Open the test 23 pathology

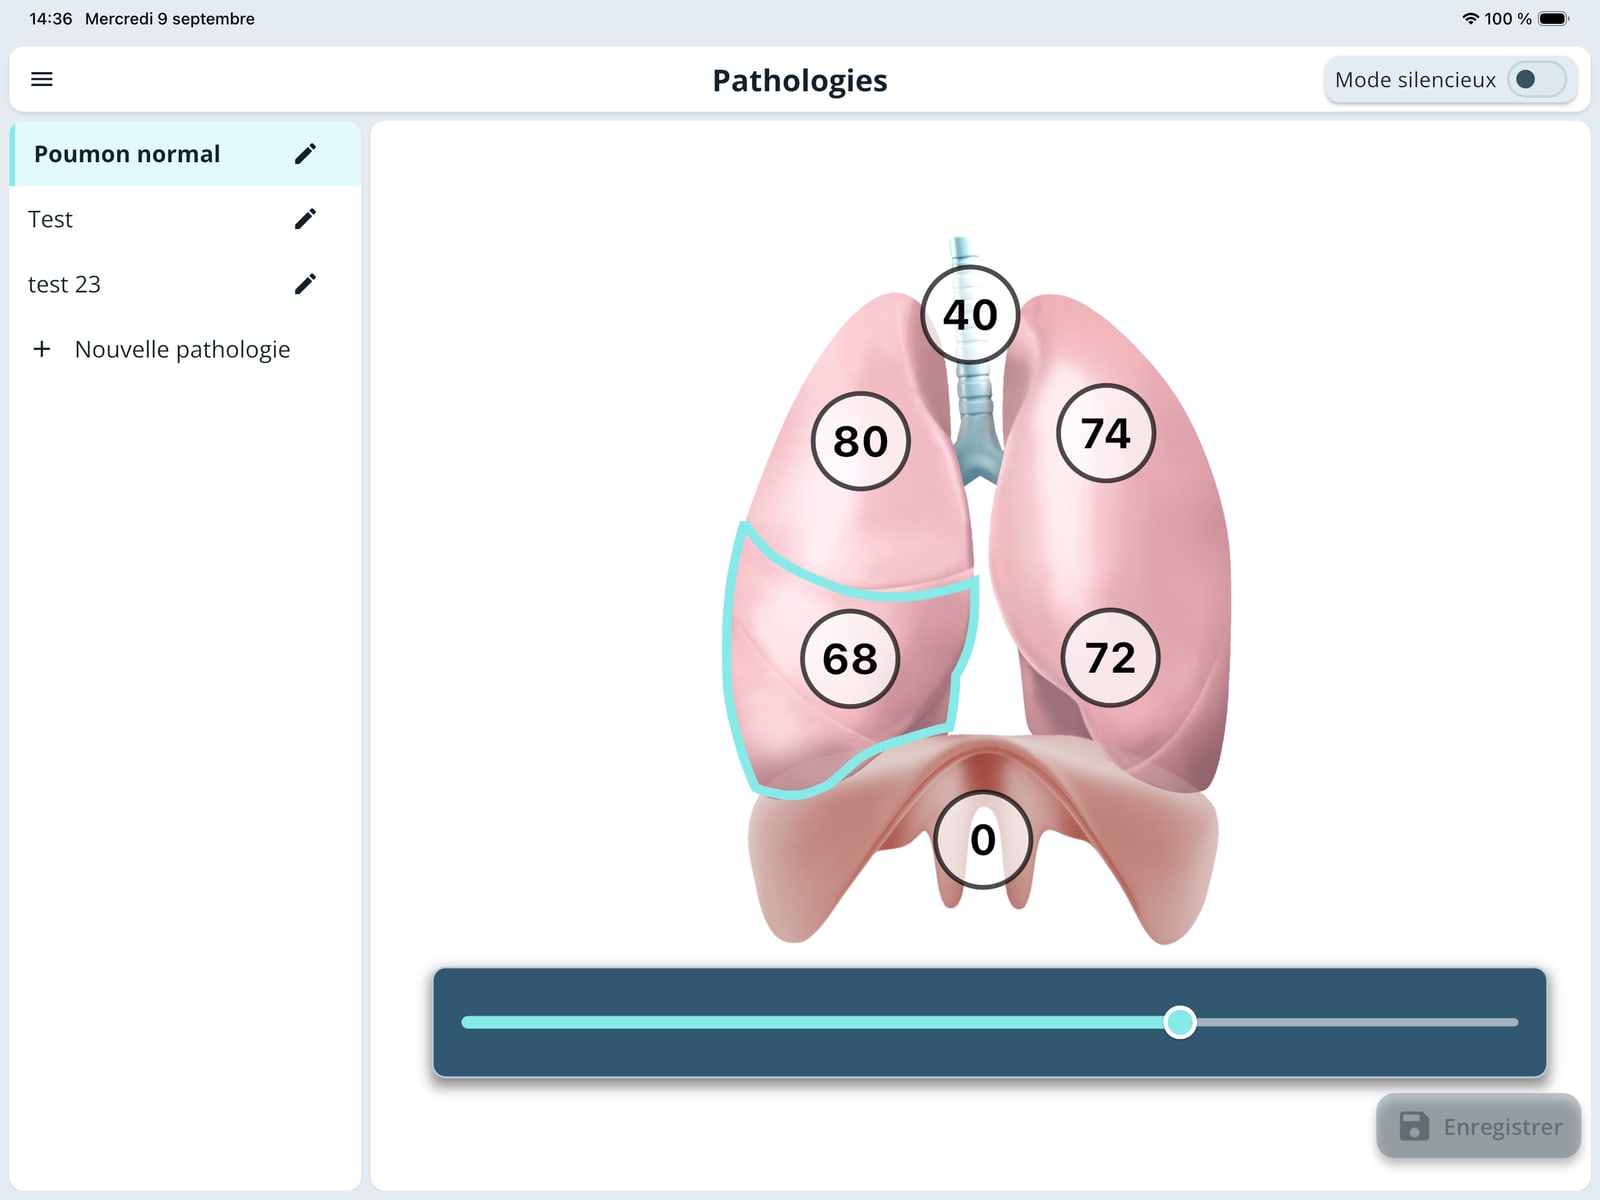click(185, 284)
